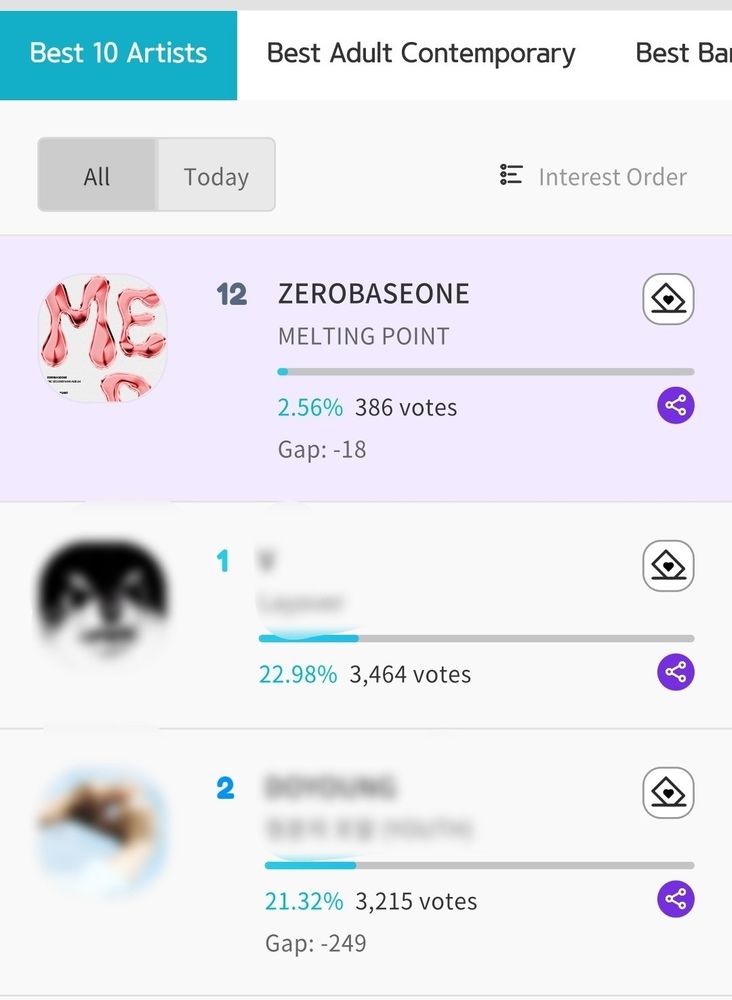Switch the filter to Today
Viewport: 732px width, 1000px height.
pyautogui.click(x=216, y=175)
